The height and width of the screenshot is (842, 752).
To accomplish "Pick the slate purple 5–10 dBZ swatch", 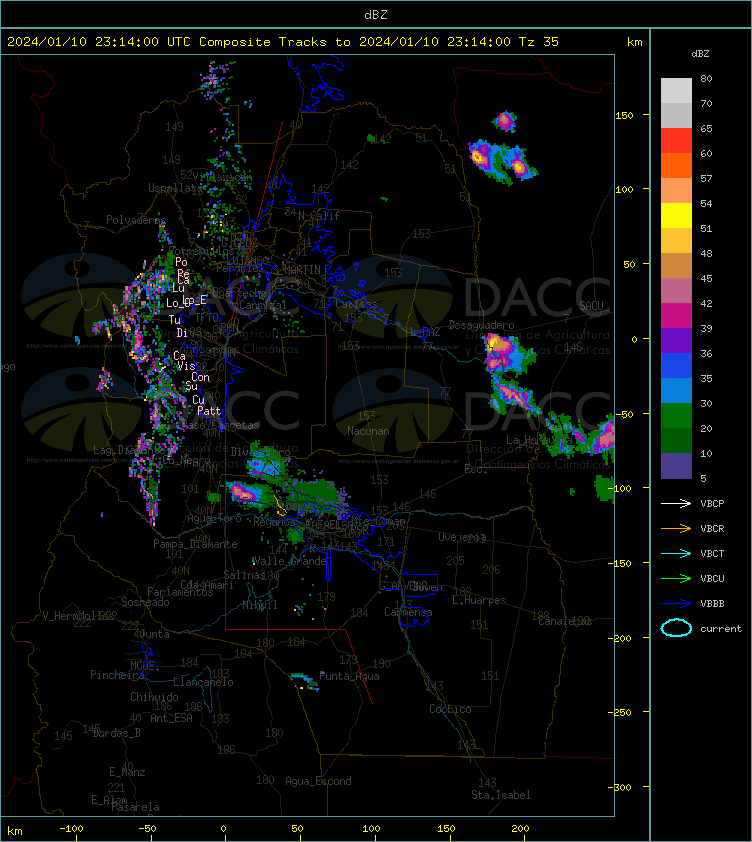I will coord(676,466).
